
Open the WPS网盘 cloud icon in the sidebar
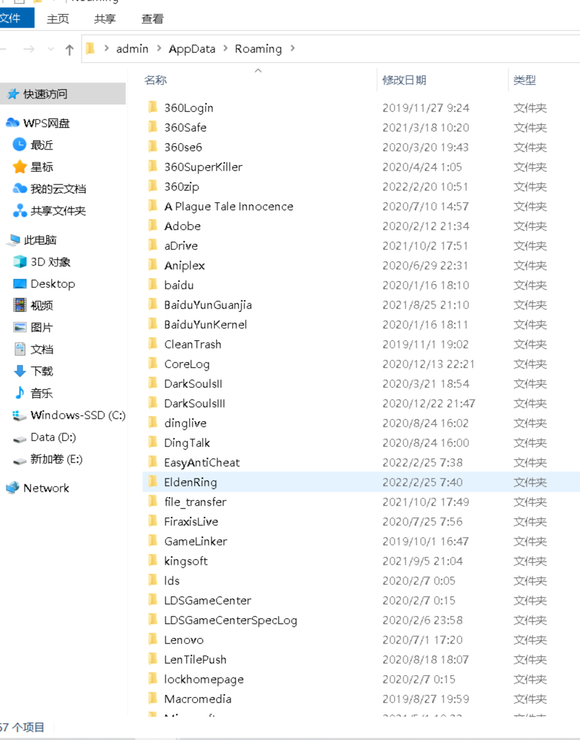tap(12, 123)
